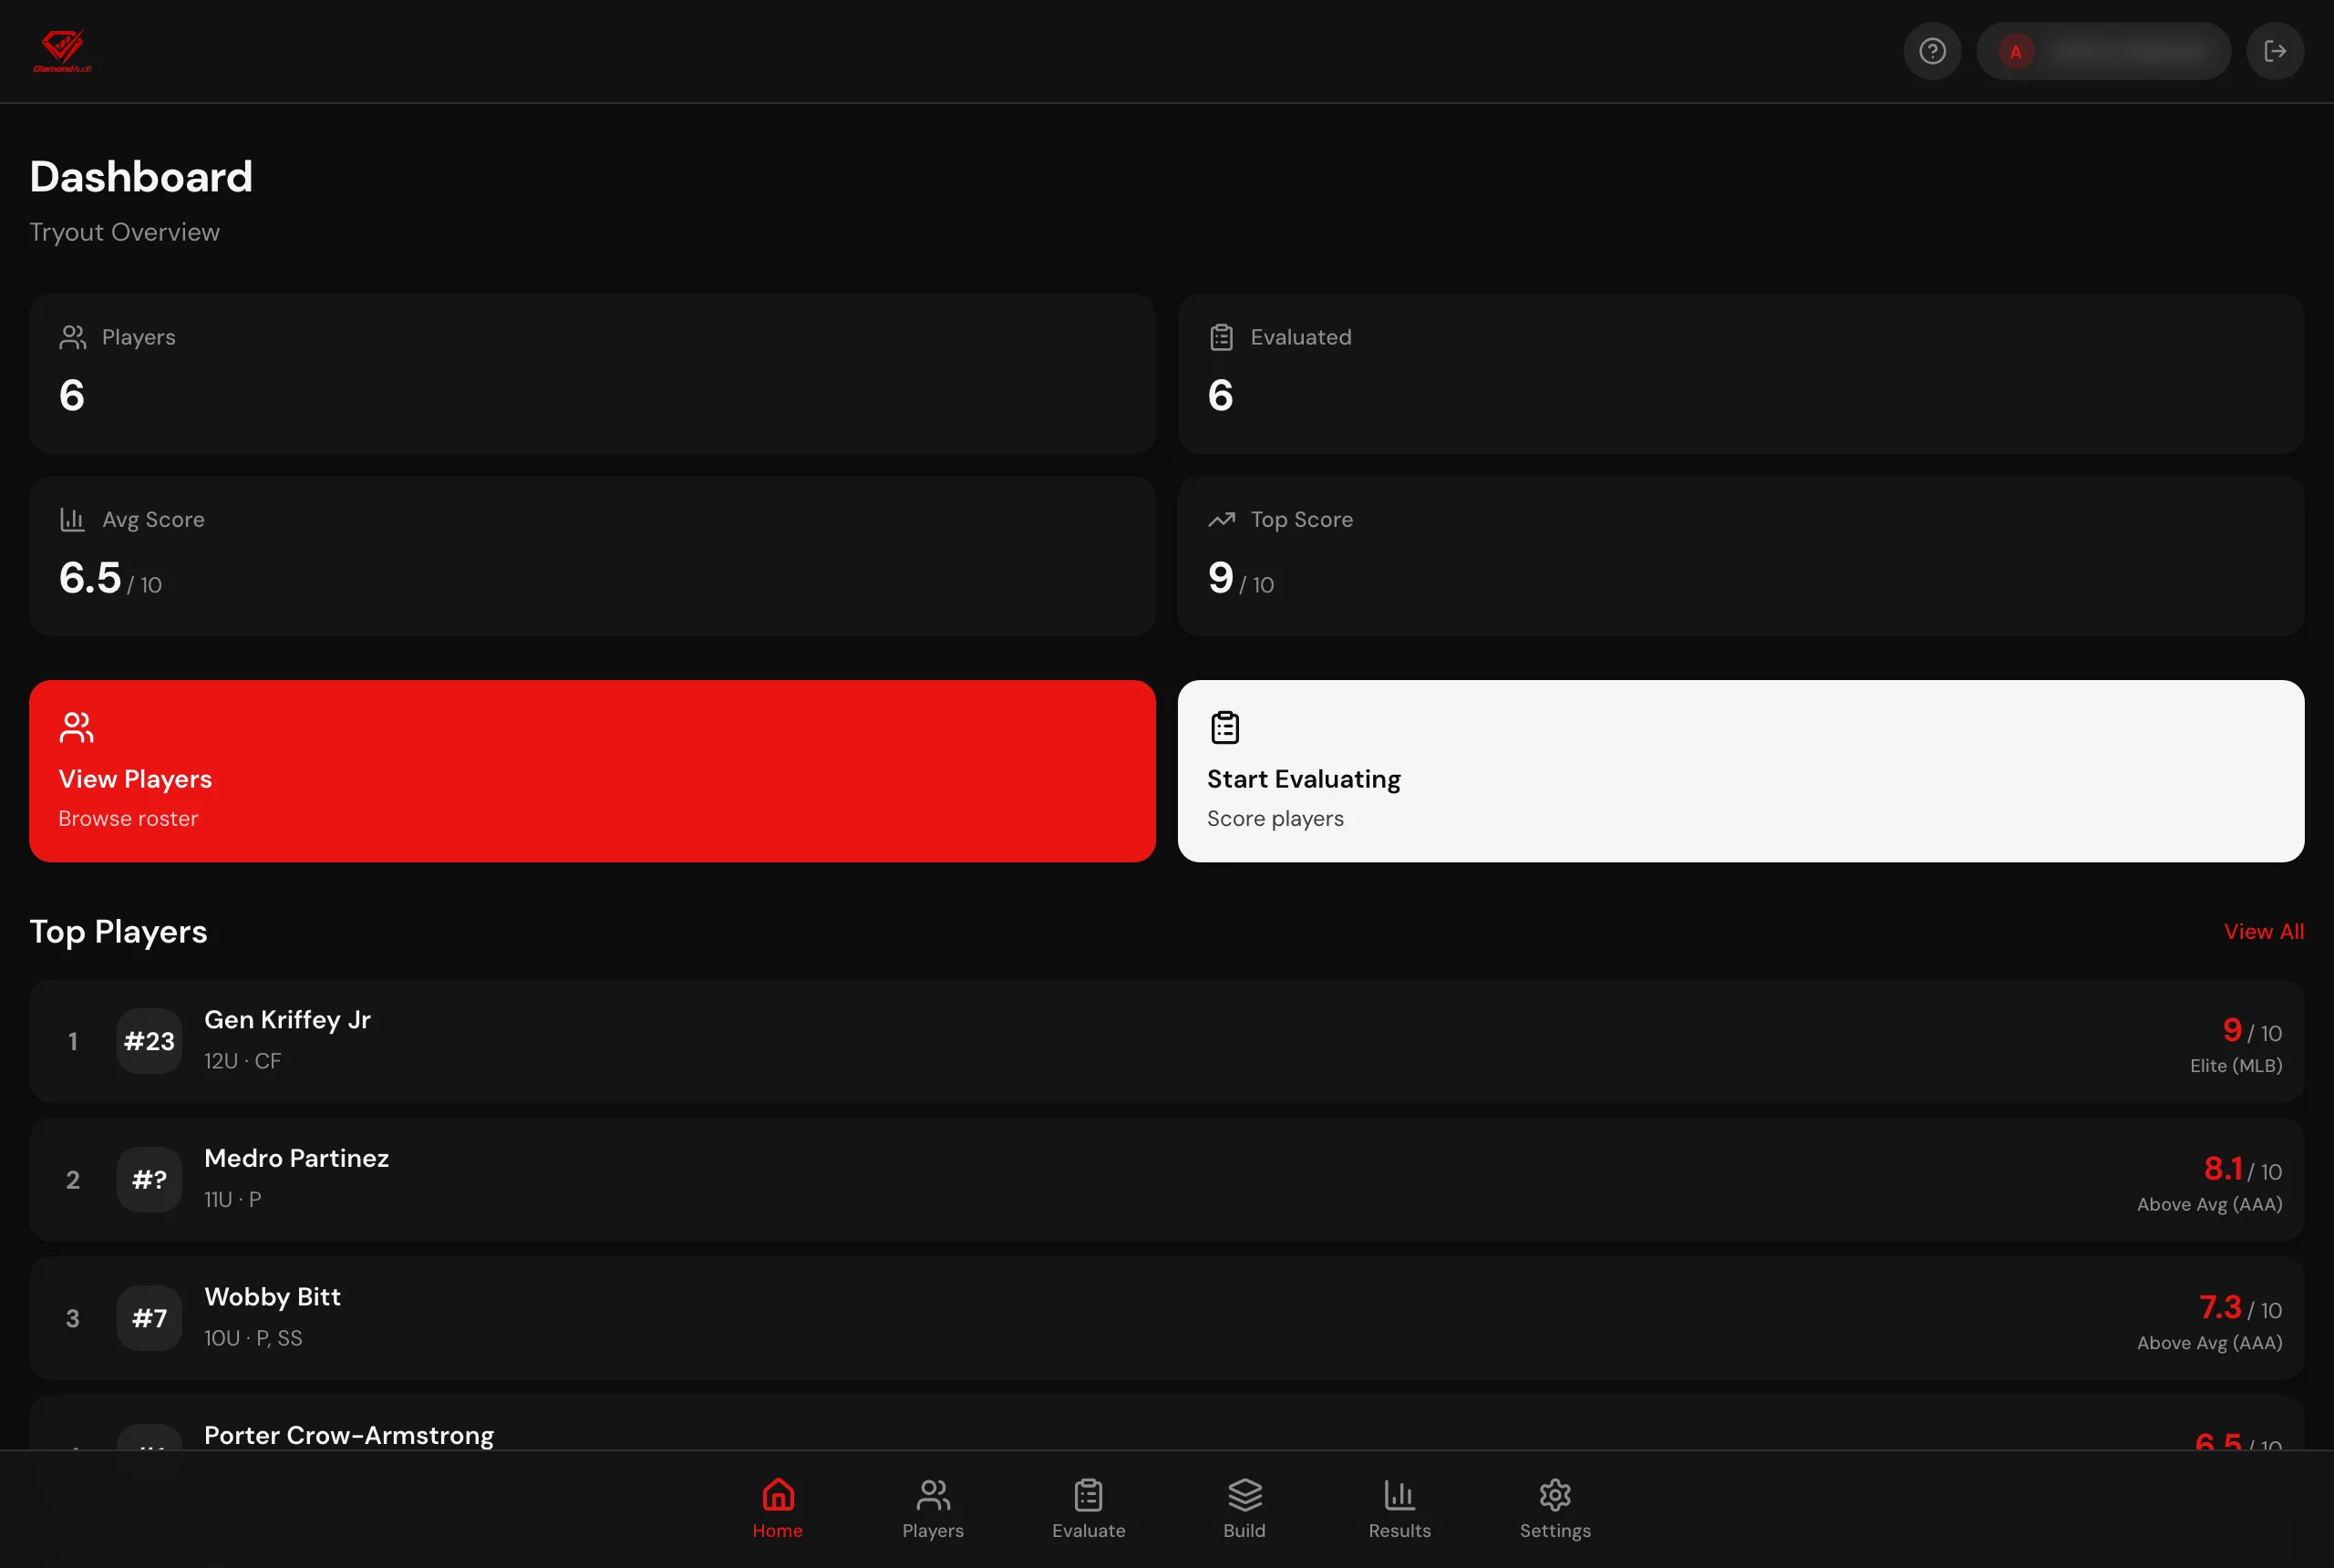Click the DiamondAudit logo

click(63, 51)
